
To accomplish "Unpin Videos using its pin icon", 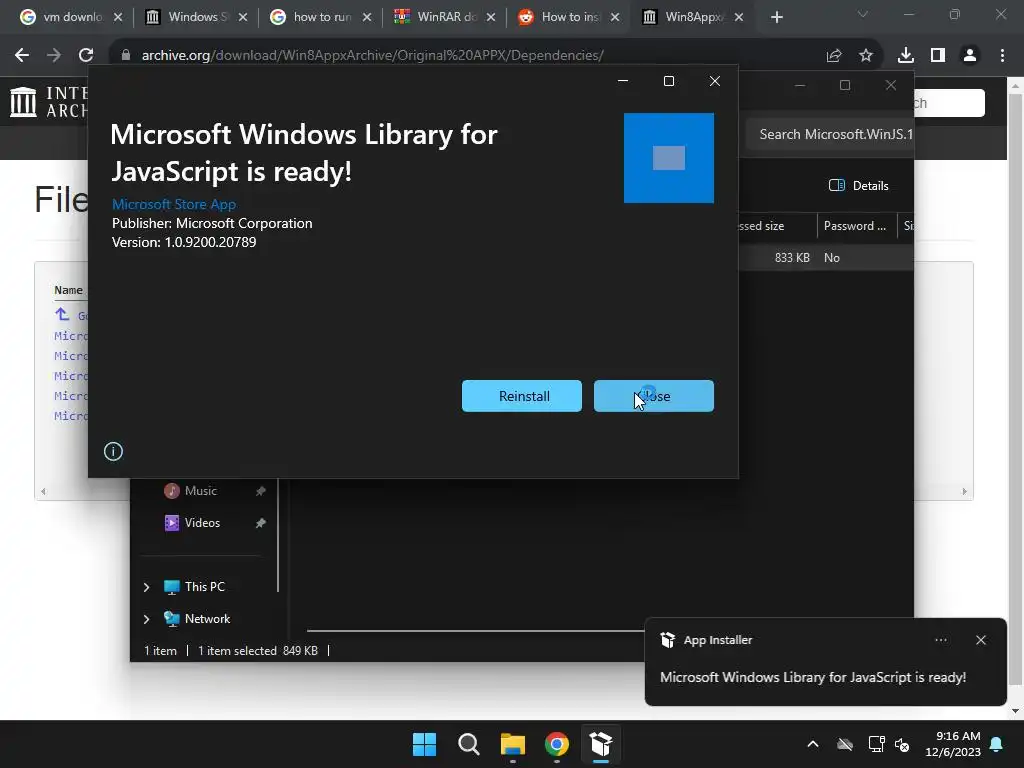I will (x=261, y=522).
